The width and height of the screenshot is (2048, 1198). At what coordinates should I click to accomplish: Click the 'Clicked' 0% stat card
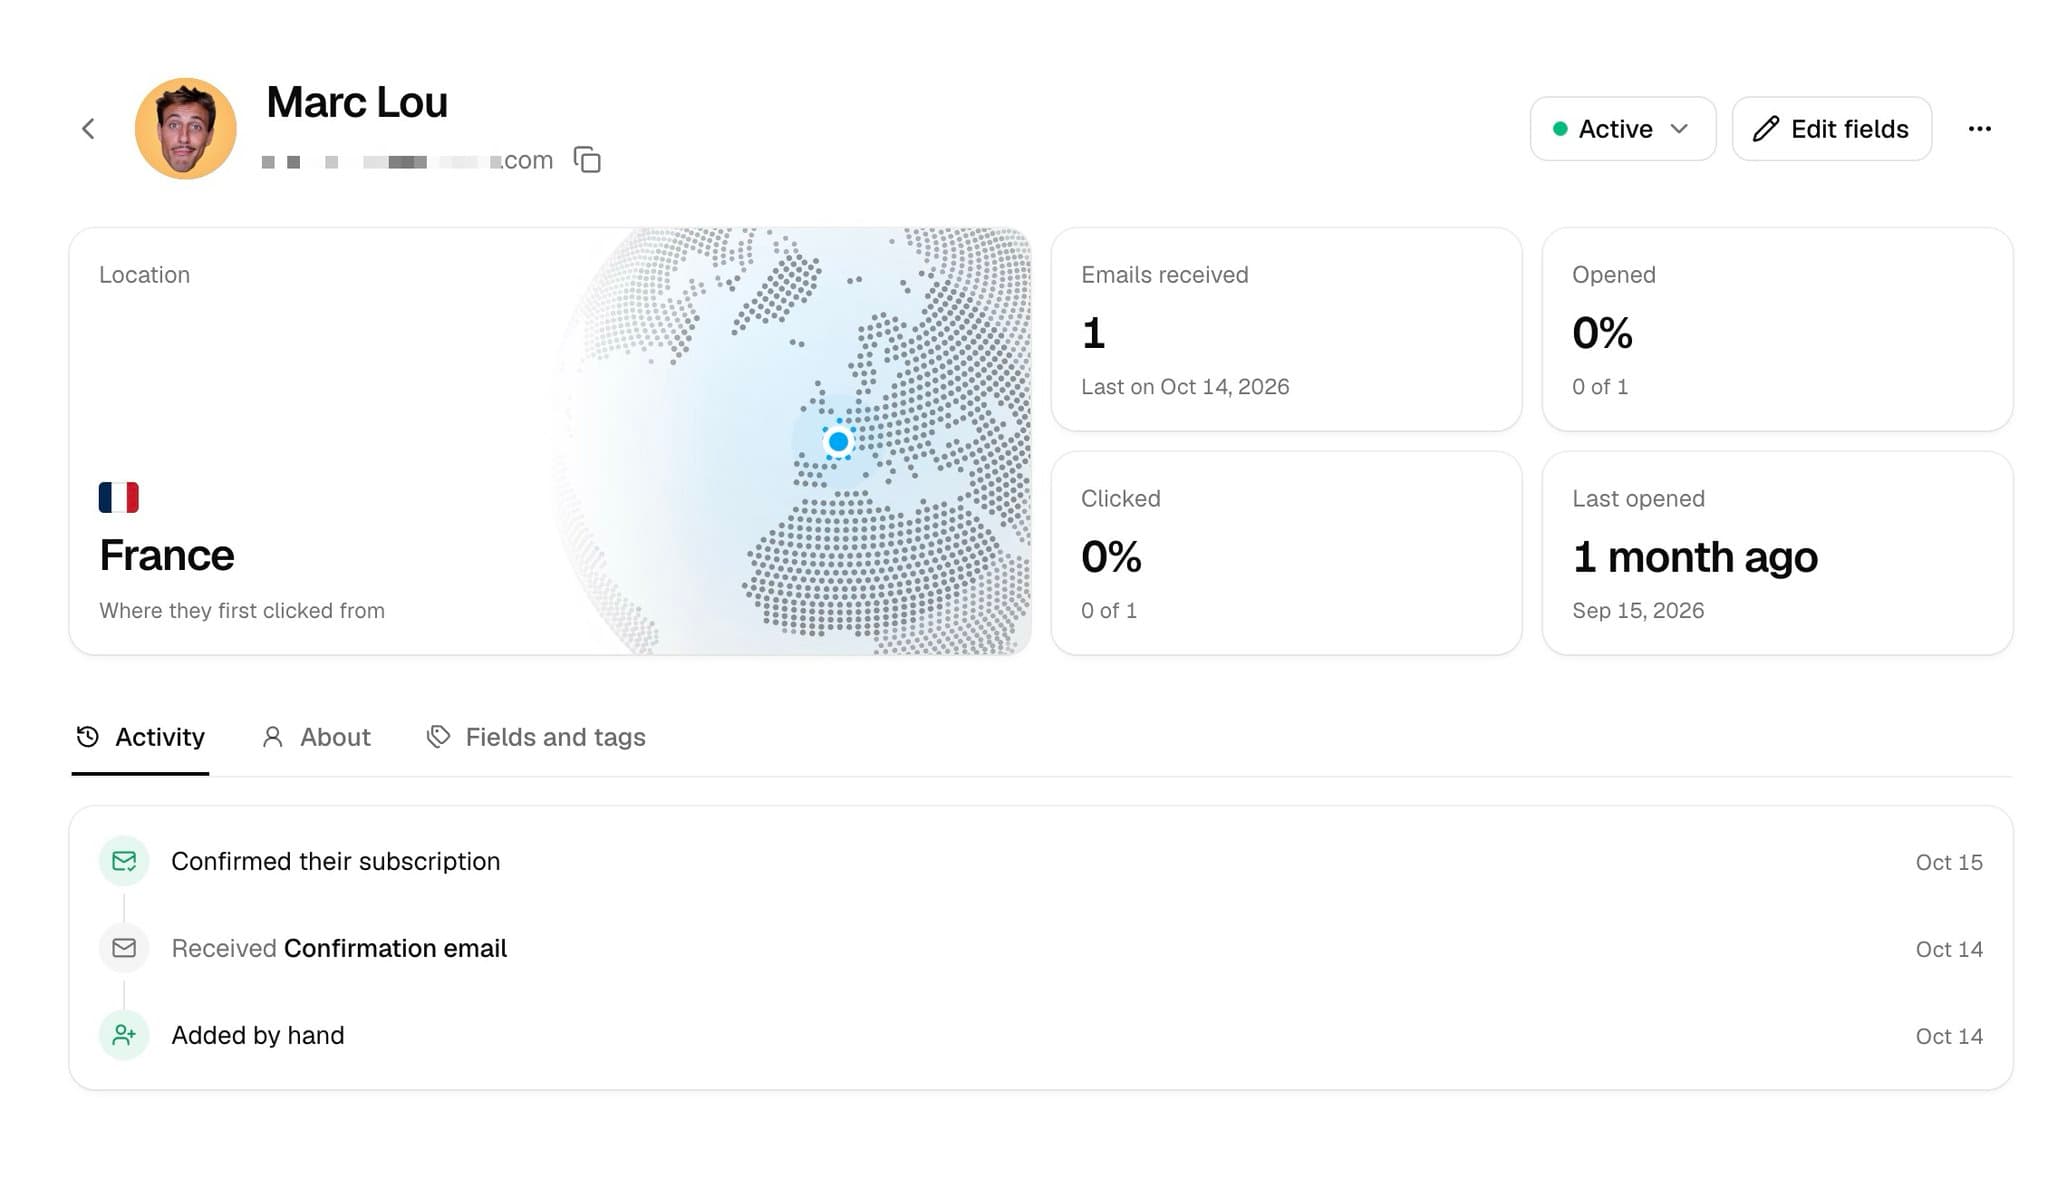point(1286,553)
